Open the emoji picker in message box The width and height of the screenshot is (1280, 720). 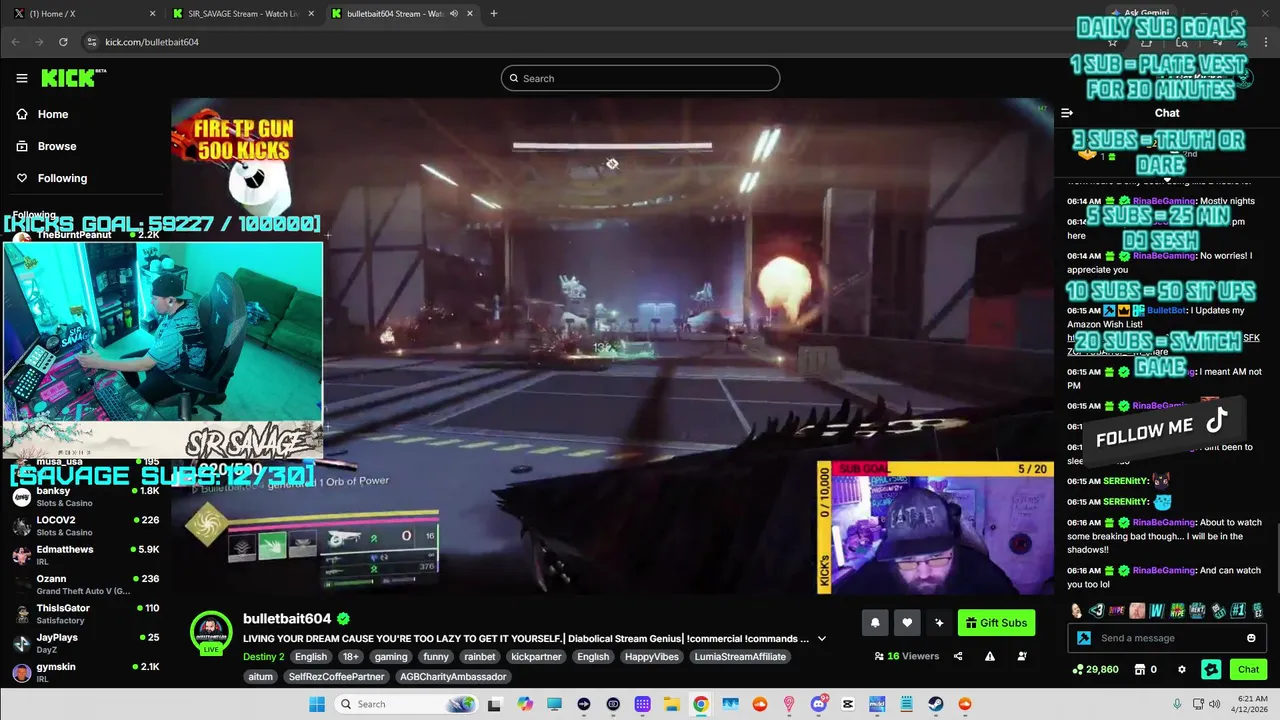[1251, 638]
